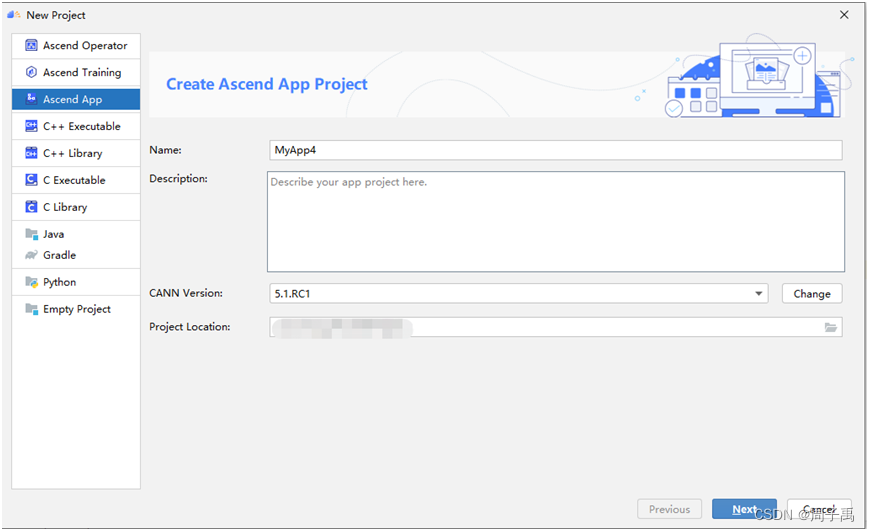869x531 pixels.
Task: Click the Ascend Operator icon in sidebar
Action: pos(32,45)
